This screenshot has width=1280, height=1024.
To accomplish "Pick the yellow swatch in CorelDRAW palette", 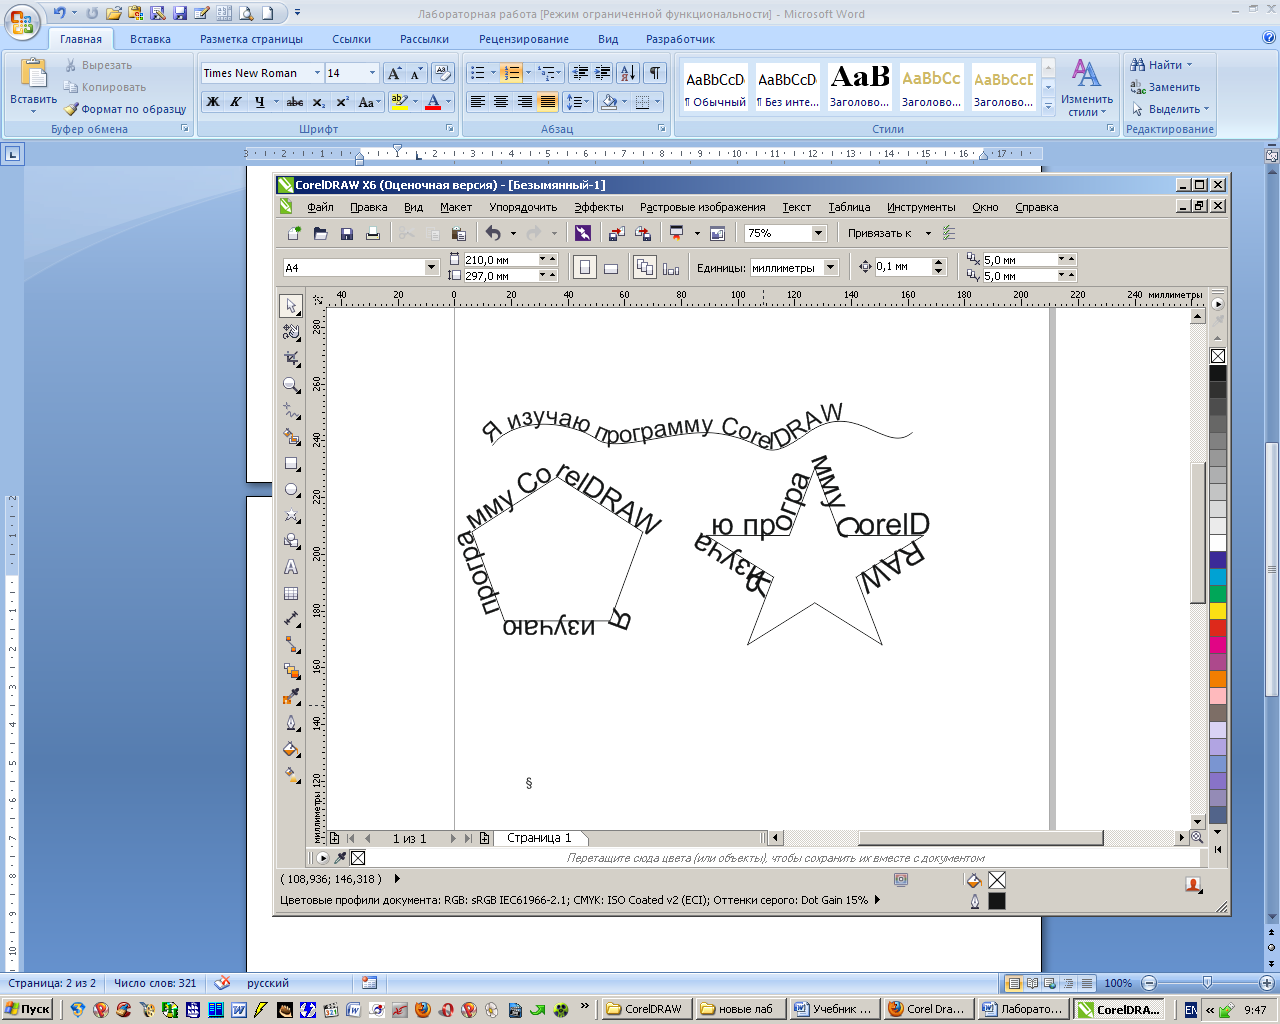I will 1218,610.
